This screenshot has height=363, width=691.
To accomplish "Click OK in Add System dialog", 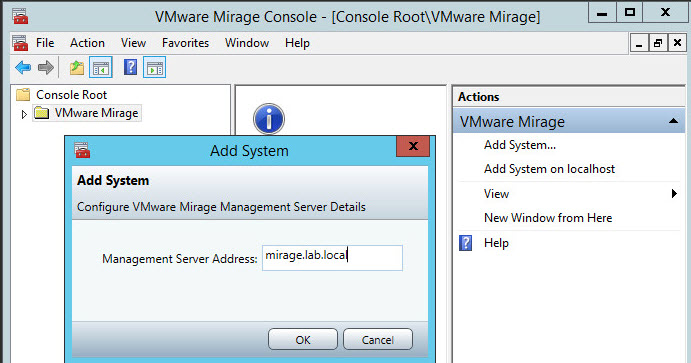I will point(303,340).
